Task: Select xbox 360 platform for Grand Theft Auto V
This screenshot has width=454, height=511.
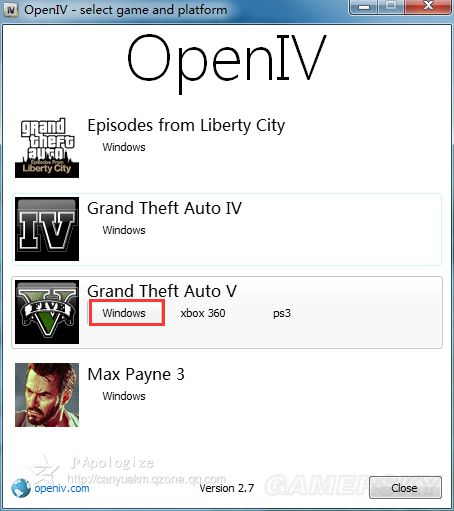Action: point(203,313)
